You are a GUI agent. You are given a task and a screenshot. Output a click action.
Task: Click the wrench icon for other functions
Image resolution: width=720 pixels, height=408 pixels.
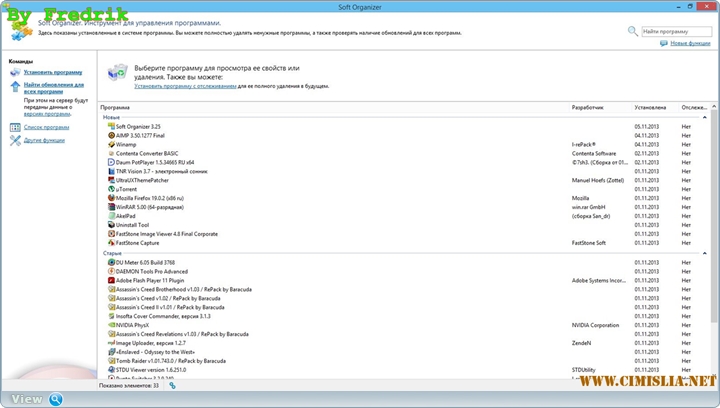pyautogui.click(x=15, y=141)
